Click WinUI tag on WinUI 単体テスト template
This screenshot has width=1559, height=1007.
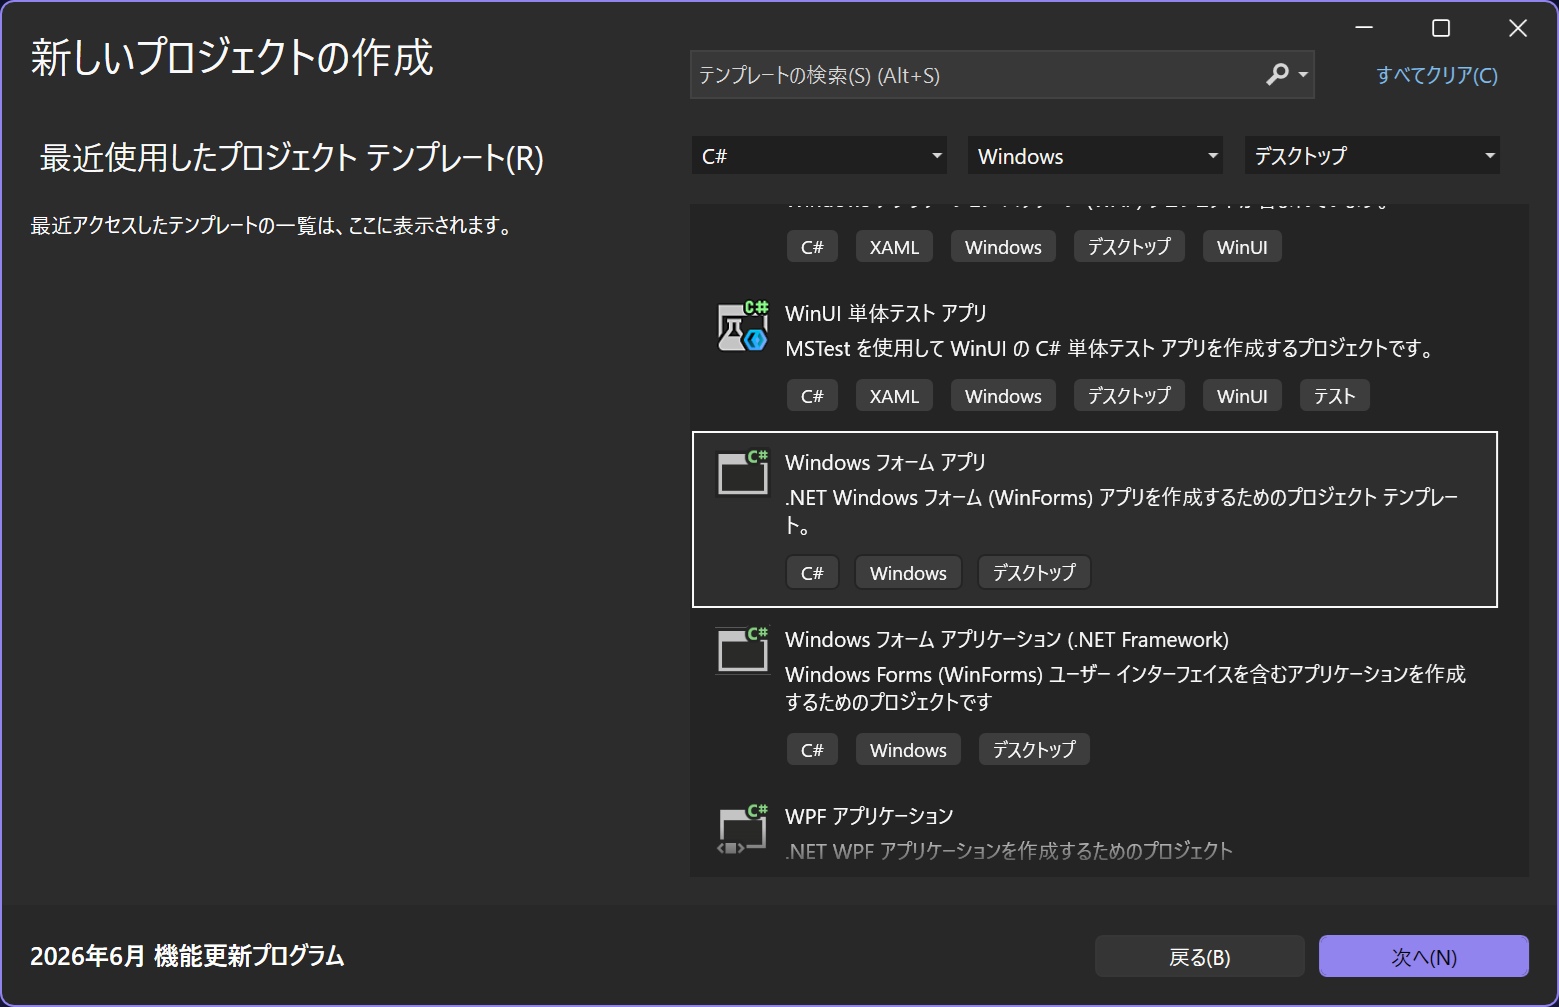pos(1242,396)
